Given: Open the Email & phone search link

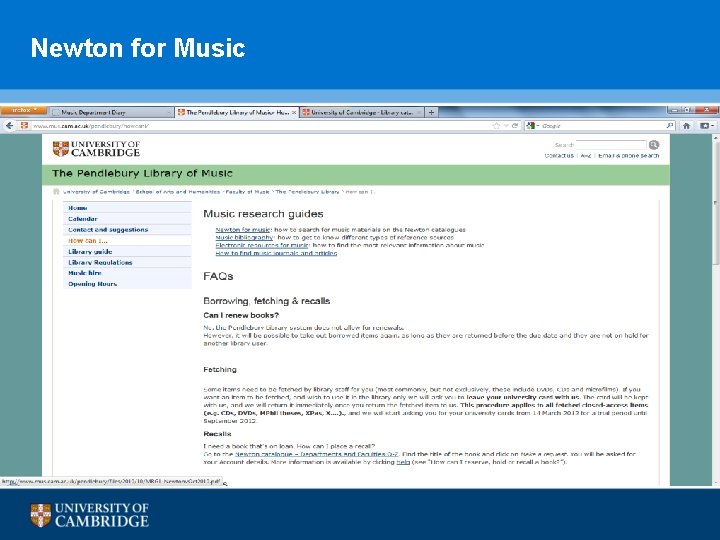Looking at the screenshot, I should pos(628,156).
